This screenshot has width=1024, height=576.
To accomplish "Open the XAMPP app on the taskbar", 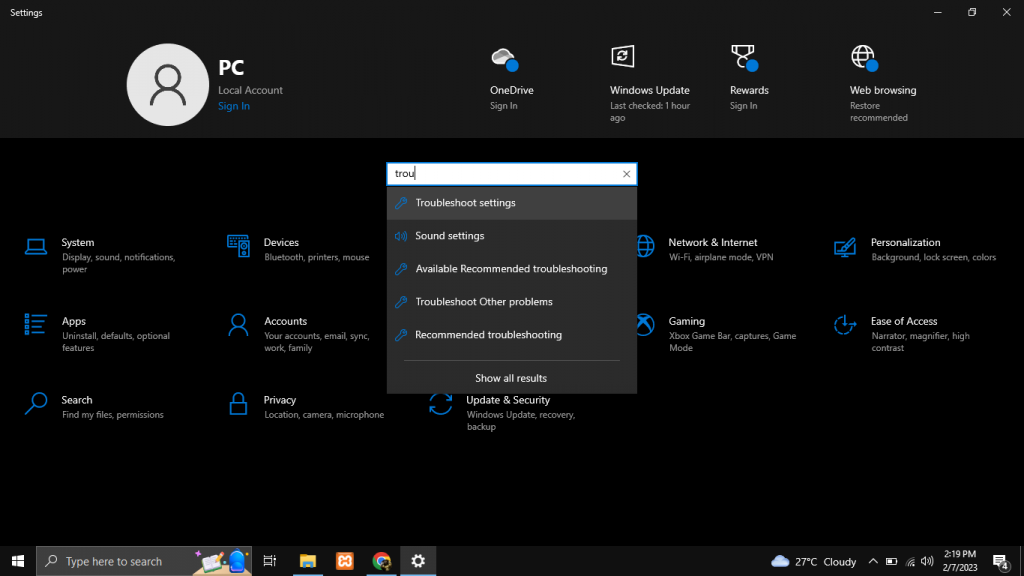I will 345,561.
